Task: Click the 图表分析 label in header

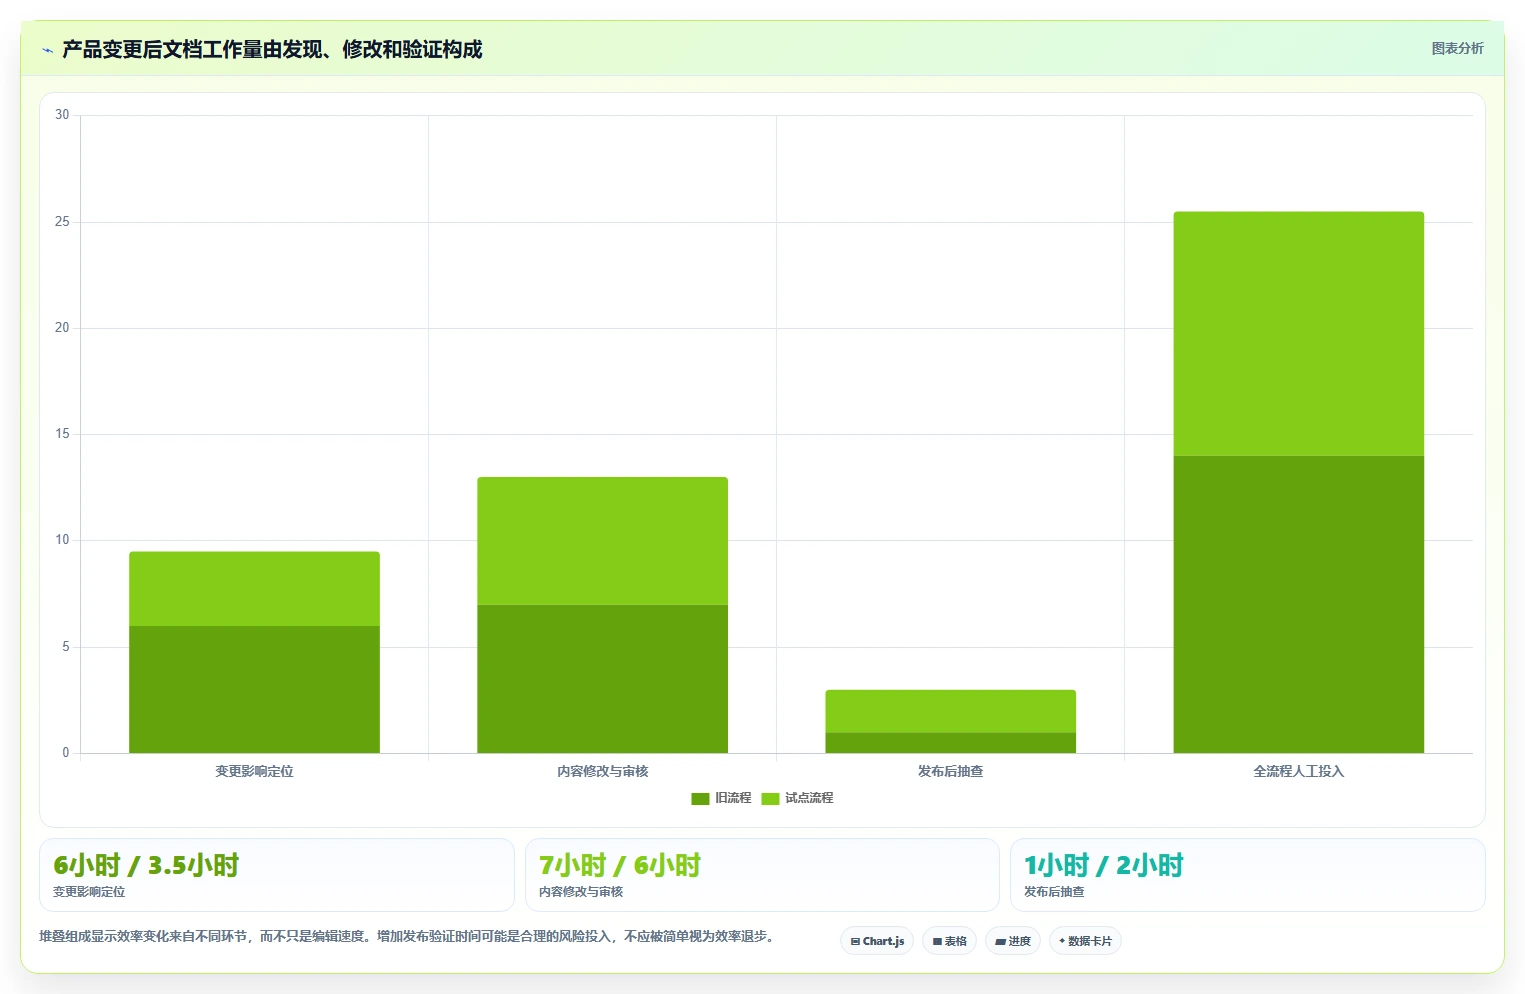Action: pos(1457,48)
